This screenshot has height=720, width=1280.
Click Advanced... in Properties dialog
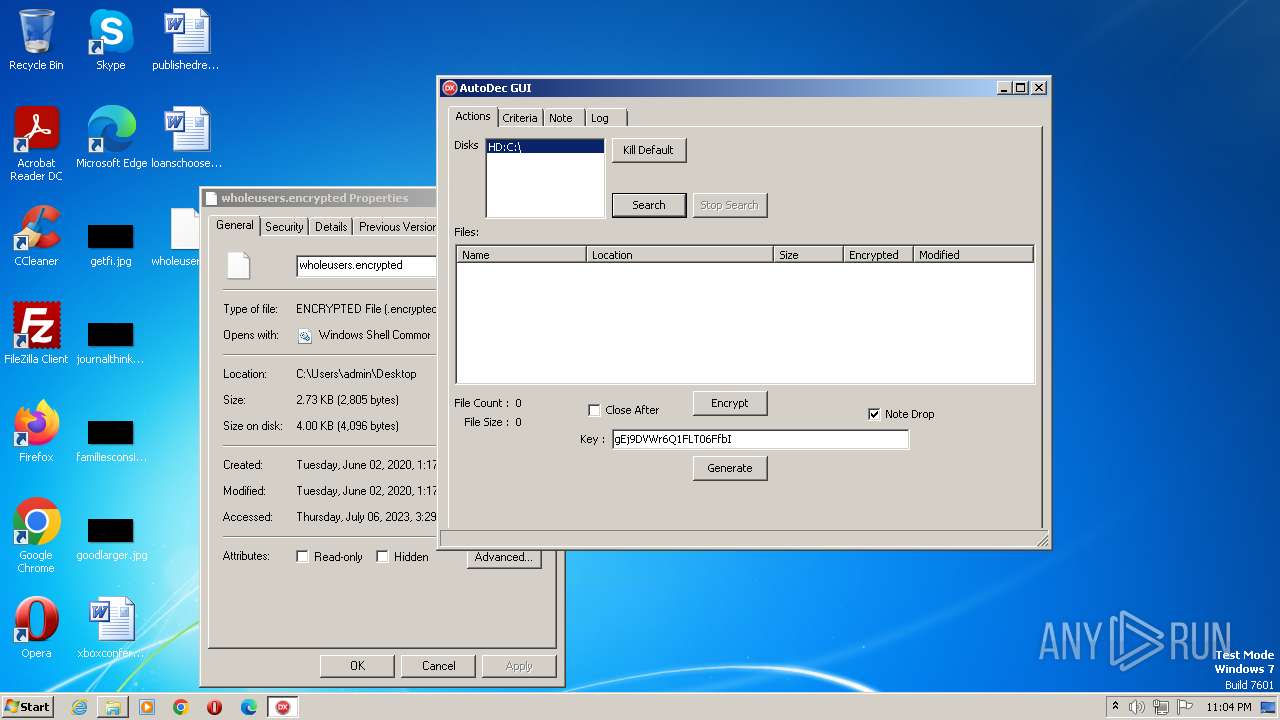pyautogui.click(x=504, y=557)
